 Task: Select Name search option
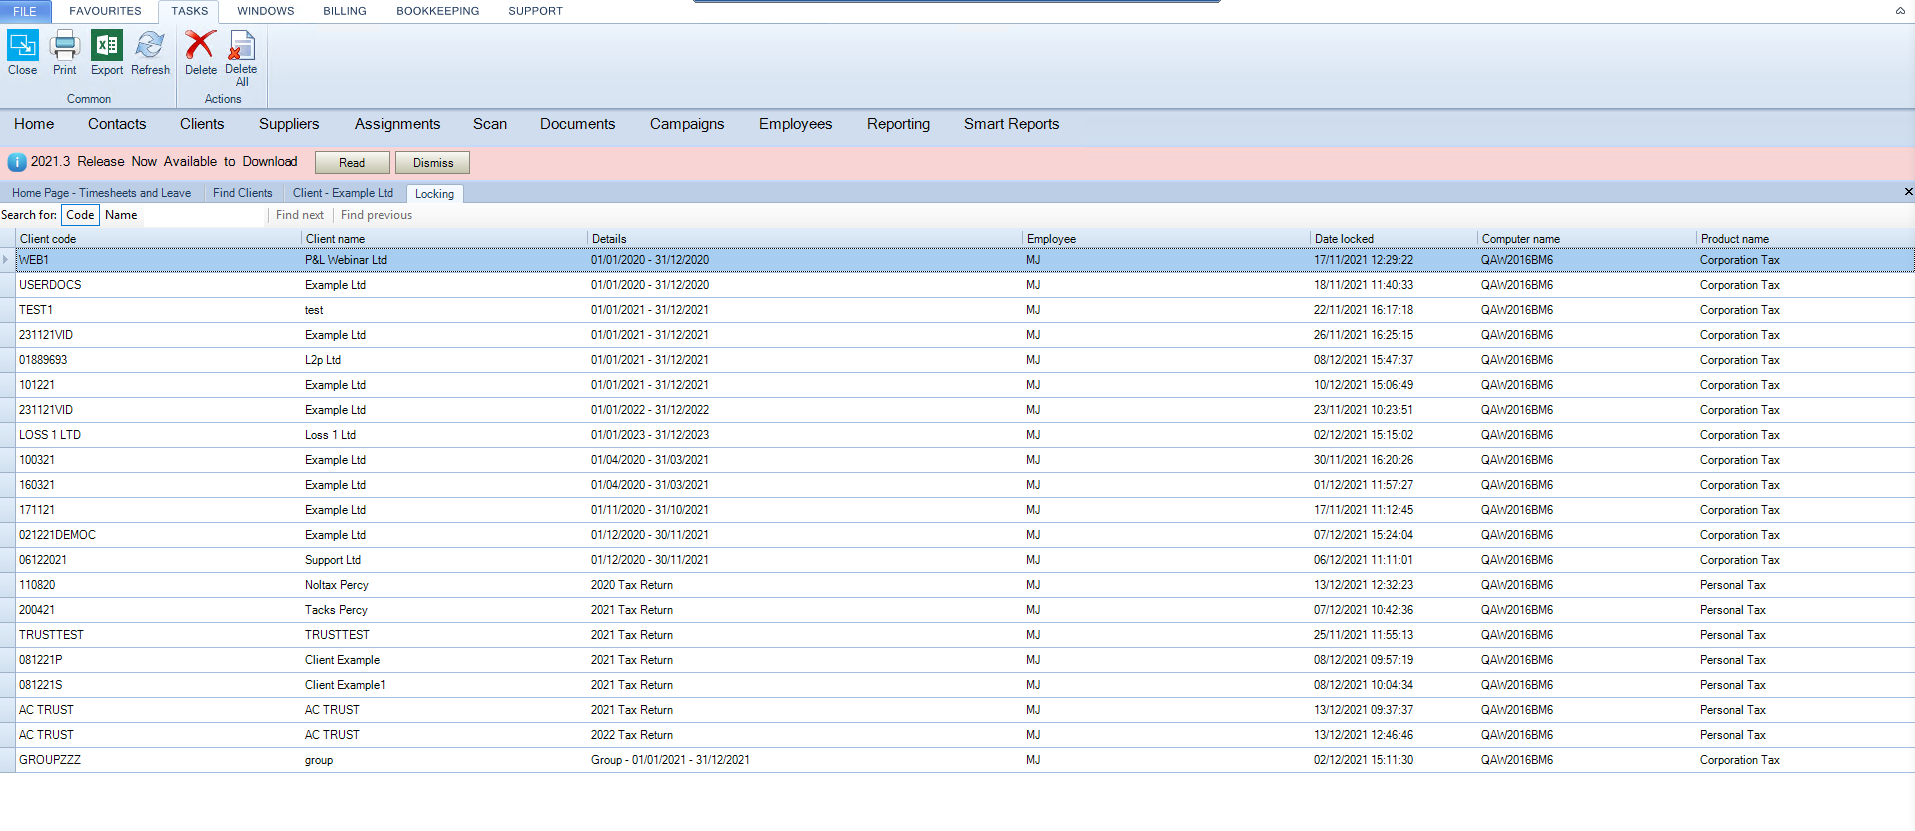coord(121,215)
